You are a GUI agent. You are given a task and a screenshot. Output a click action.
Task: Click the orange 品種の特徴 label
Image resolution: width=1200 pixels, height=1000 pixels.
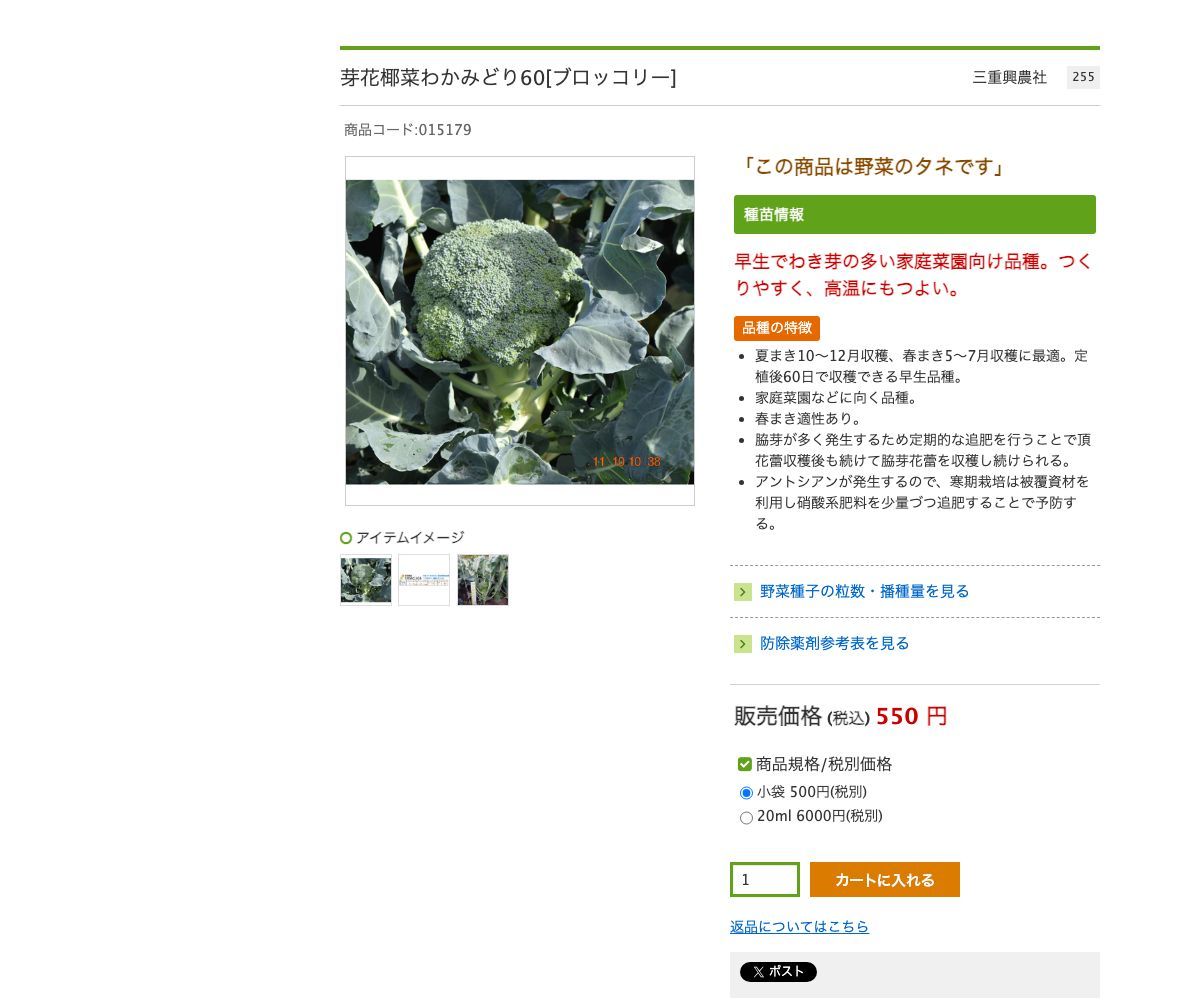pos(777,328)
